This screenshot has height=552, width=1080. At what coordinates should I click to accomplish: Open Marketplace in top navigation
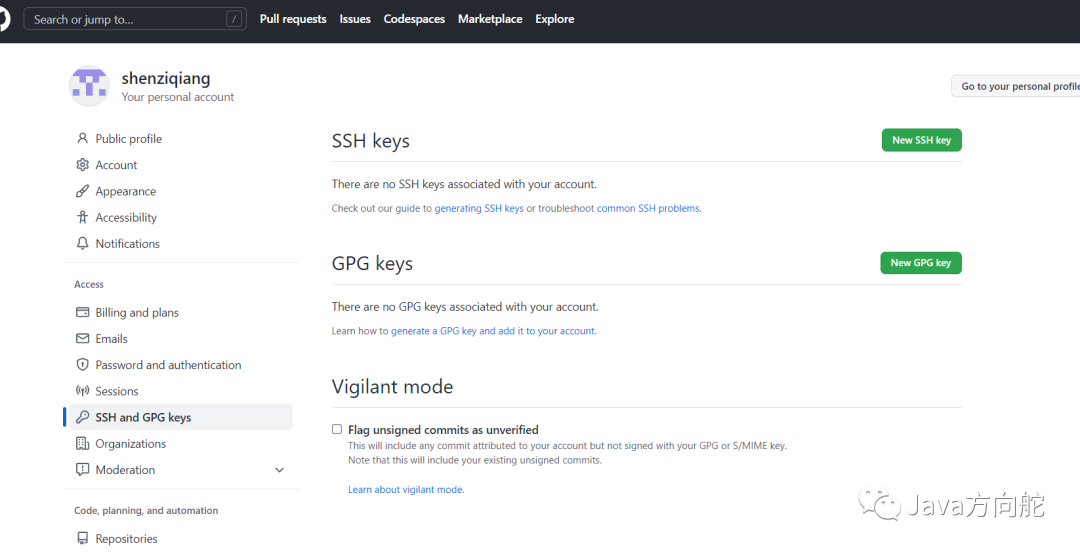[x=490, y=19]
